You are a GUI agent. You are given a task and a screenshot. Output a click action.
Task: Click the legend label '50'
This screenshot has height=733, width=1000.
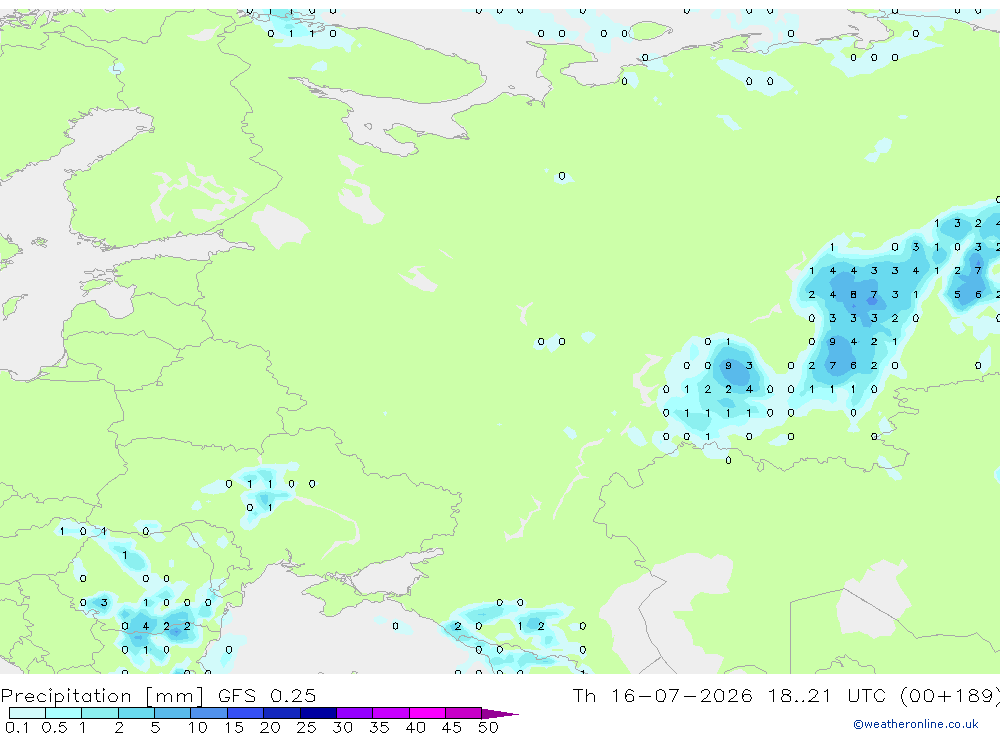(488, 727)
